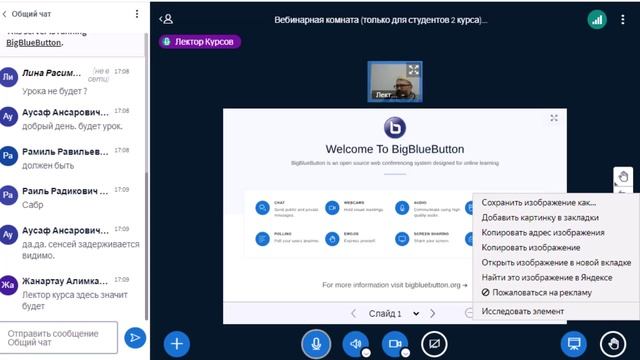Start screen sharing
640x360 pixels.
click(x=434, y=344)
